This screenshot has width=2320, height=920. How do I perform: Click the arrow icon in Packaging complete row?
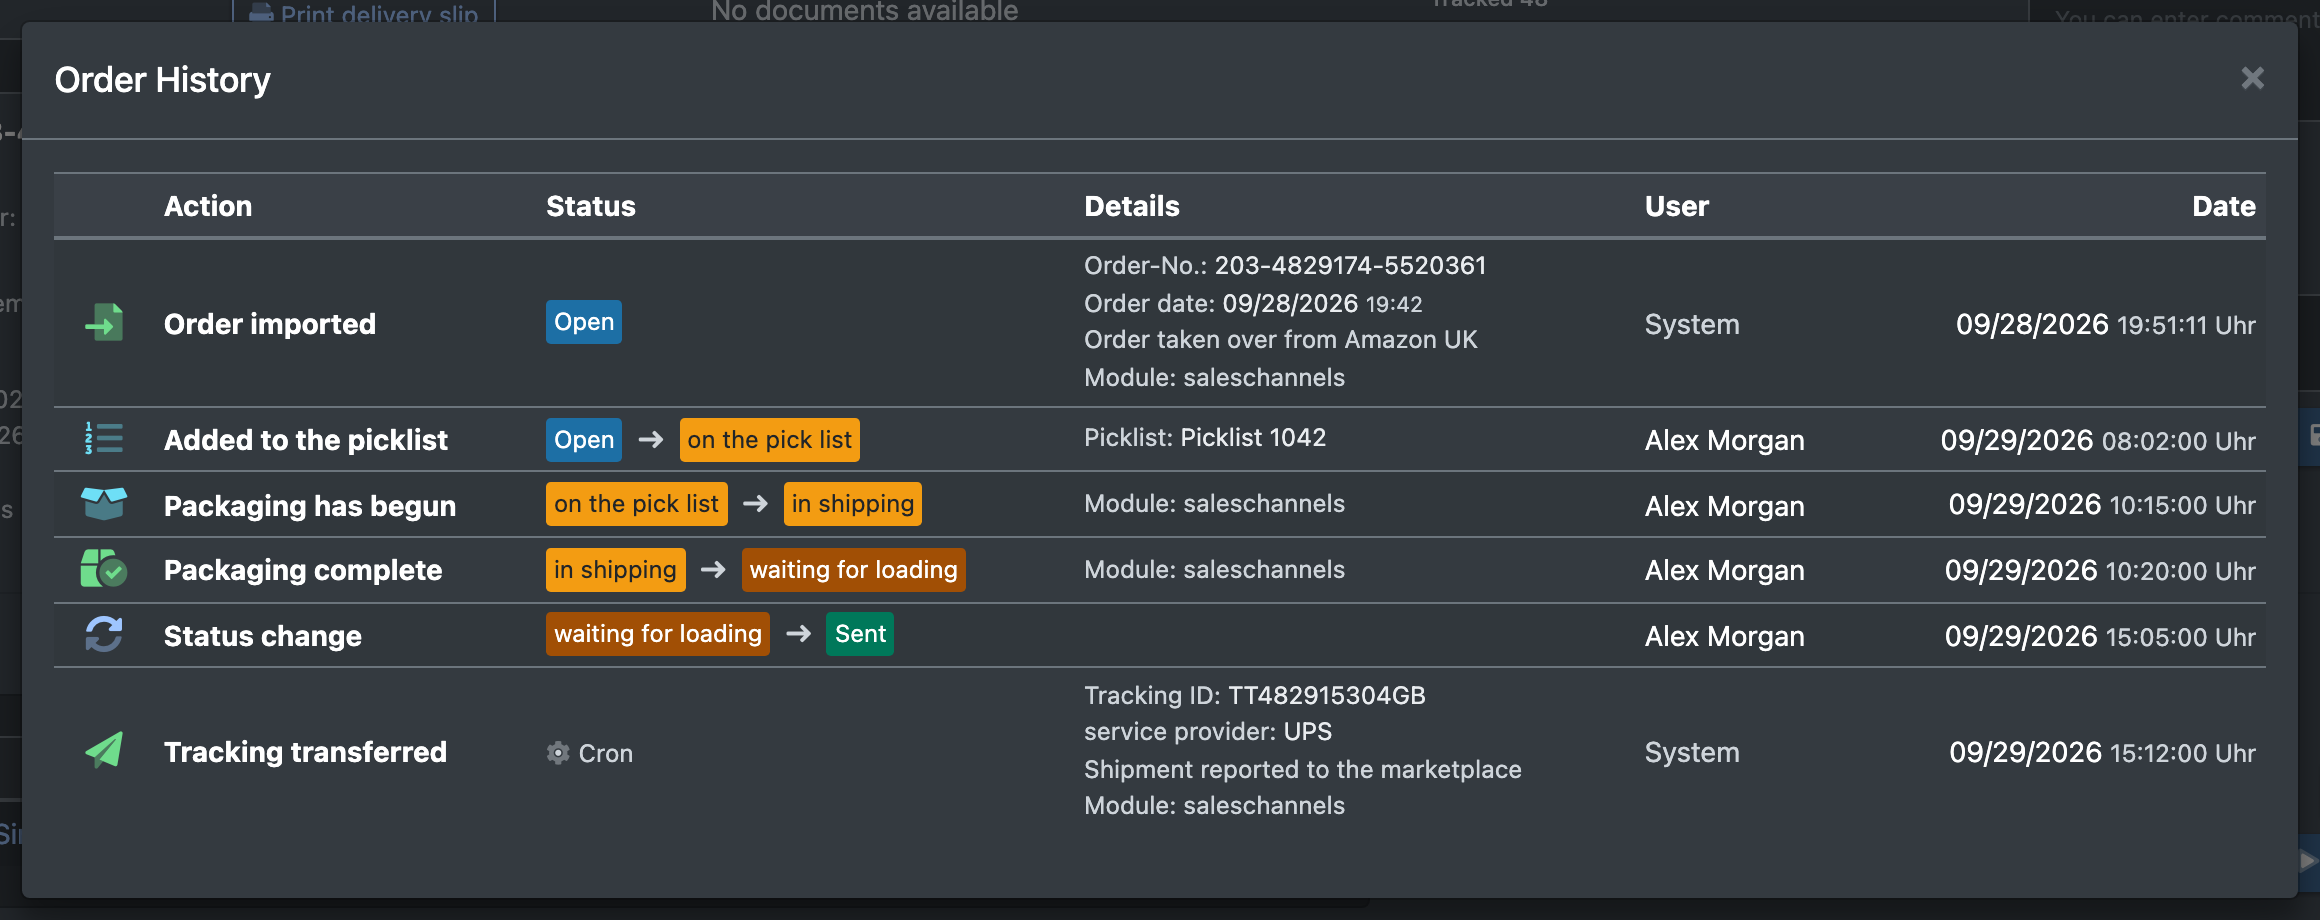(x=714, y=570)
